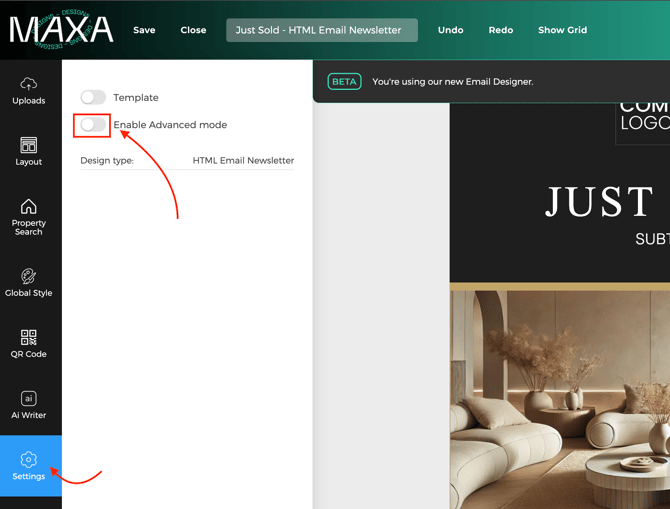Click Show Grid option

(562, 30)
